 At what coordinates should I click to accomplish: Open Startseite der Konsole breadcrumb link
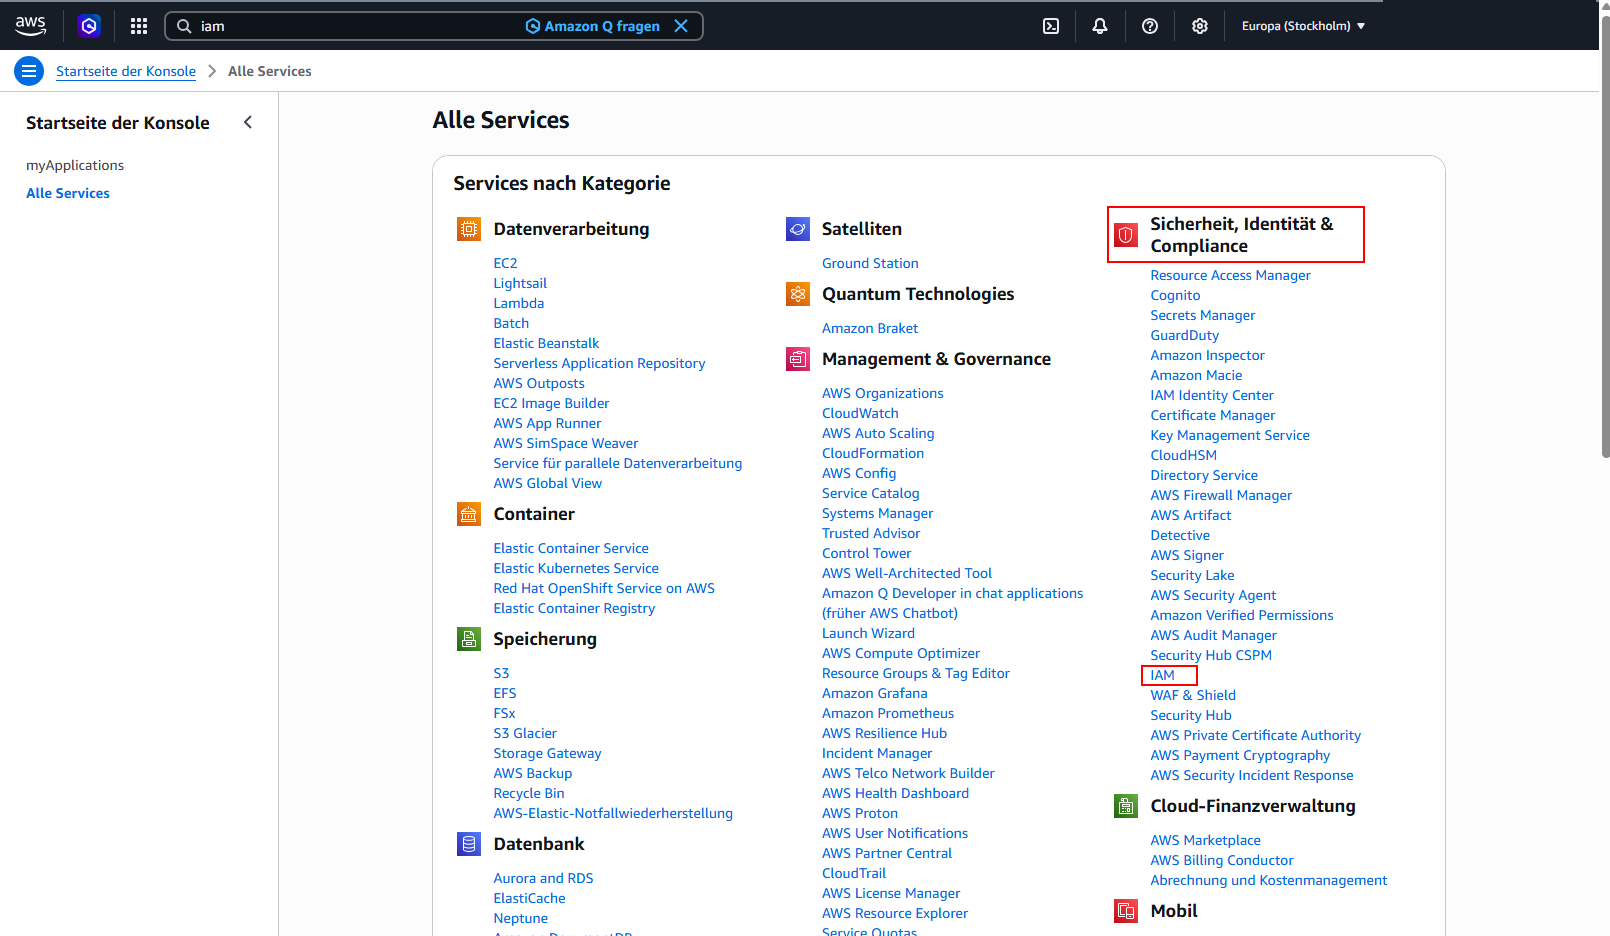126,71
